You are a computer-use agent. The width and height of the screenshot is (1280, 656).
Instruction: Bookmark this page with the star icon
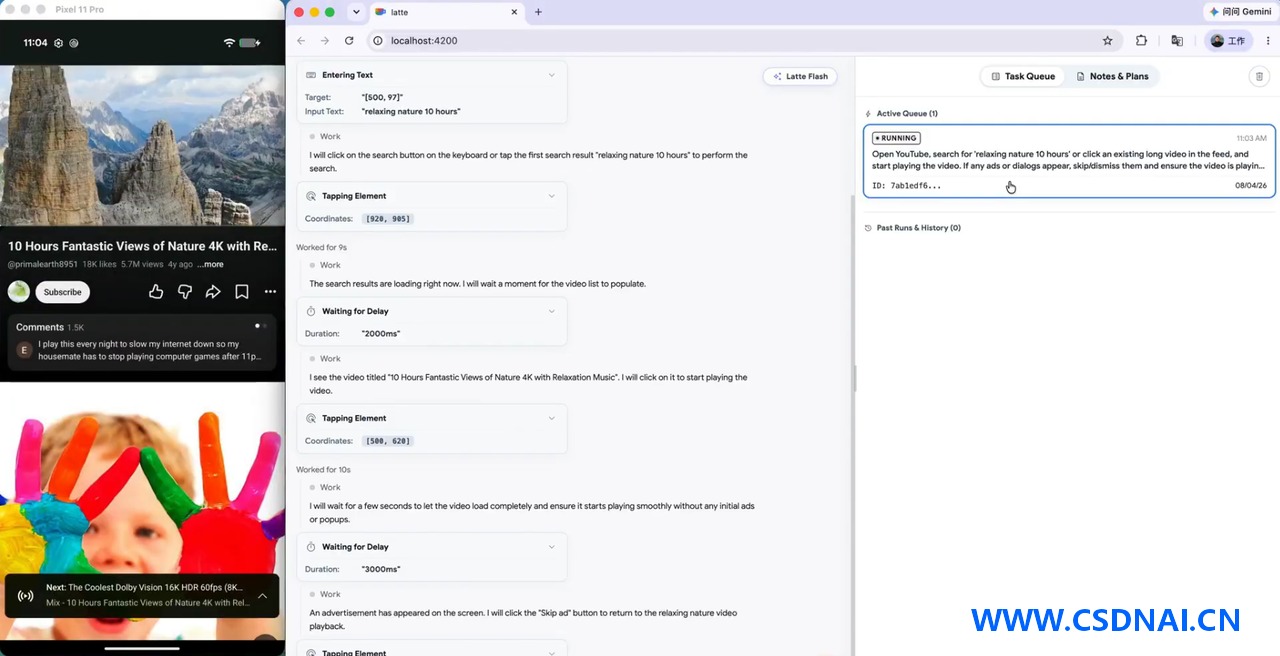(x=1108, y=41)
